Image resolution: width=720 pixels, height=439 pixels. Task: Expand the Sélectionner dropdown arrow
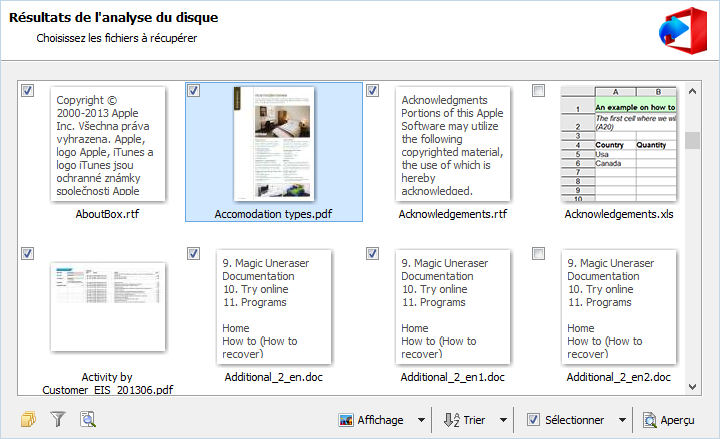click(x=622, y=420)
